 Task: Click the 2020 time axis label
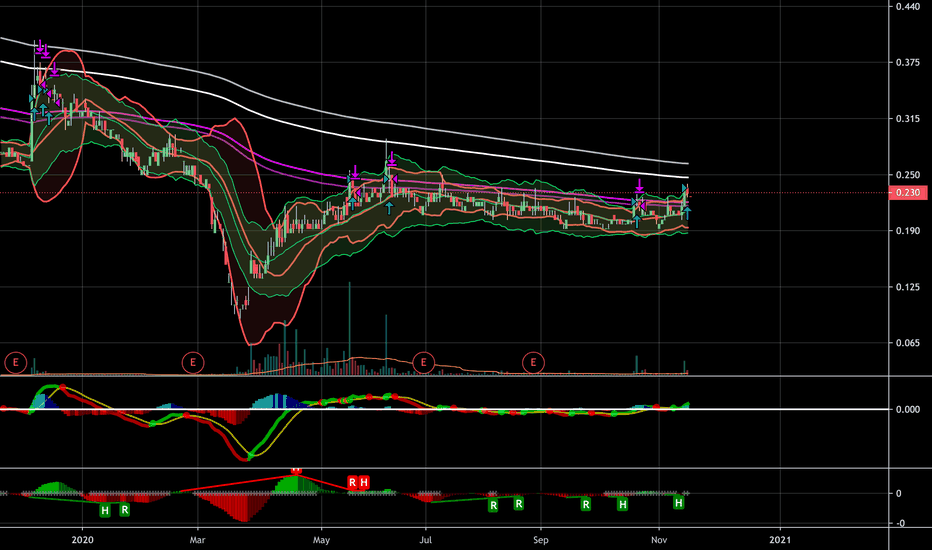[83, 540]
